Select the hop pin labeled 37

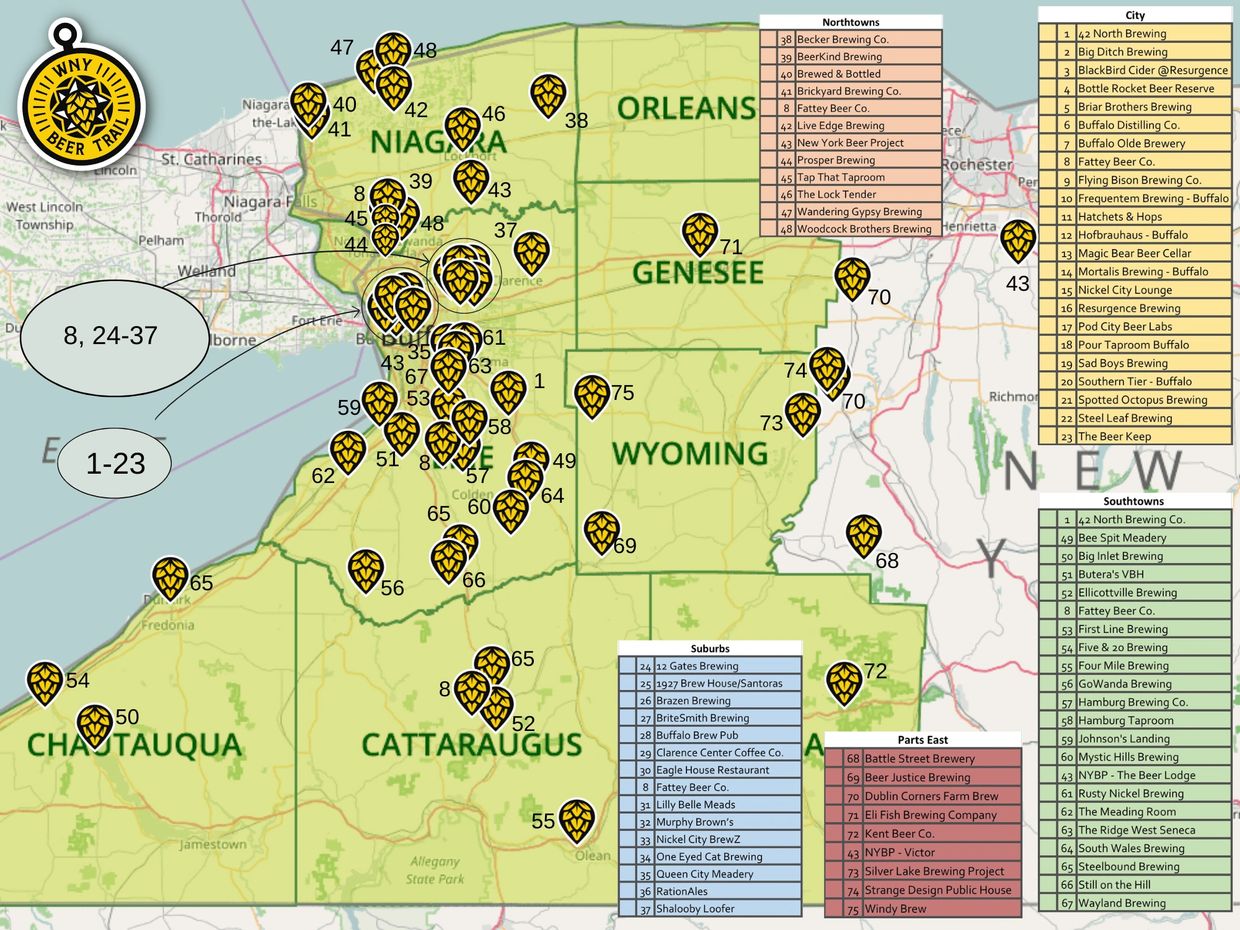pos(532,253)
